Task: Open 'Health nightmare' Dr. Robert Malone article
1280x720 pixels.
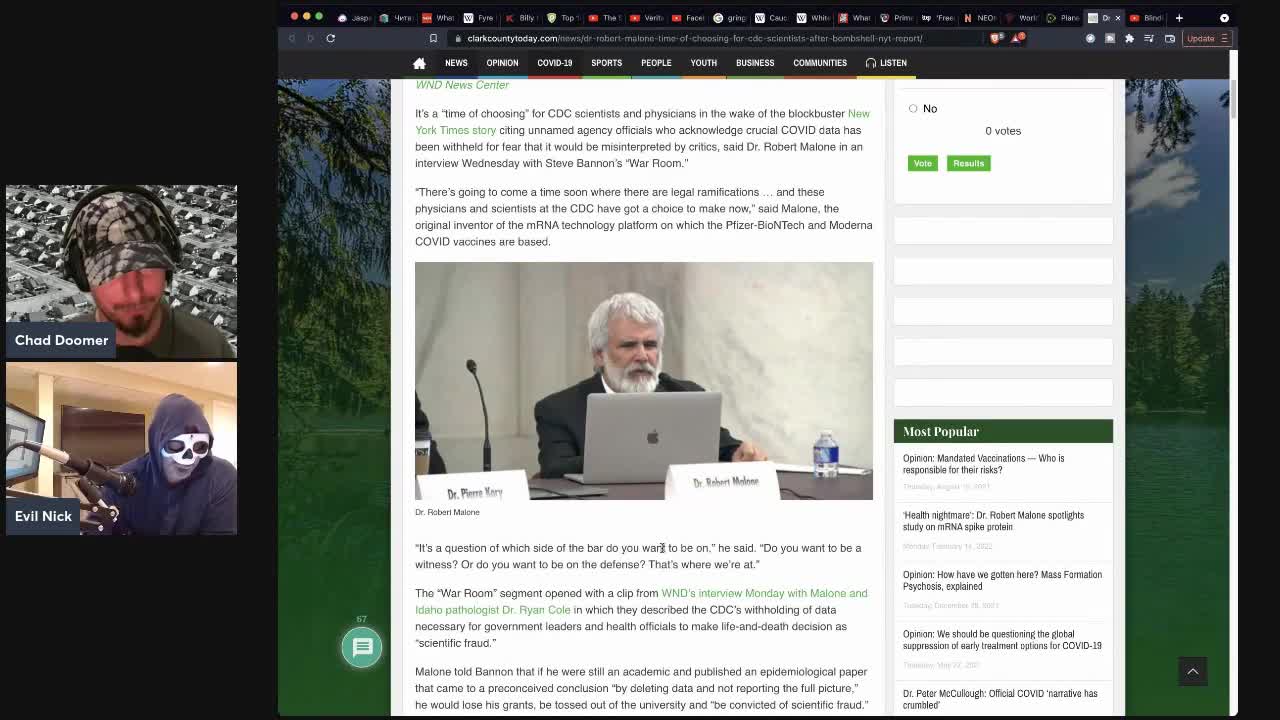Action: tap(993, 521)
